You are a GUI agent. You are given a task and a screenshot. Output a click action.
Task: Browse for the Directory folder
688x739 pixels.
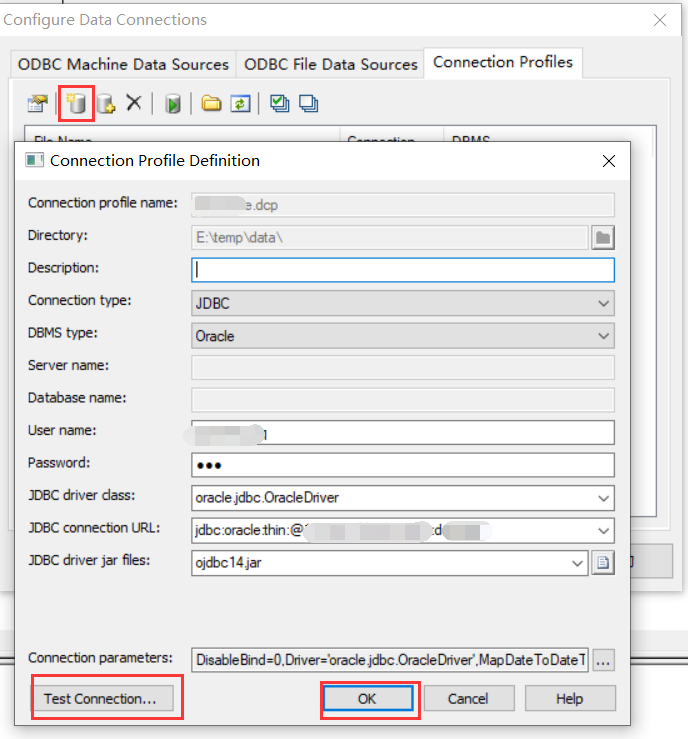(x=603, y=238)
